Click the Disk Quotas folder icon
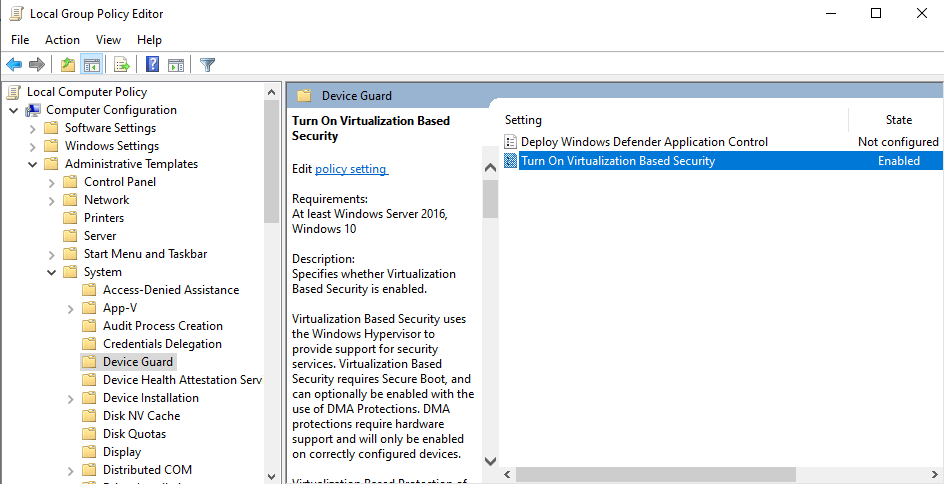This screenshot has width=944, height=484. (x=89, y=434)
